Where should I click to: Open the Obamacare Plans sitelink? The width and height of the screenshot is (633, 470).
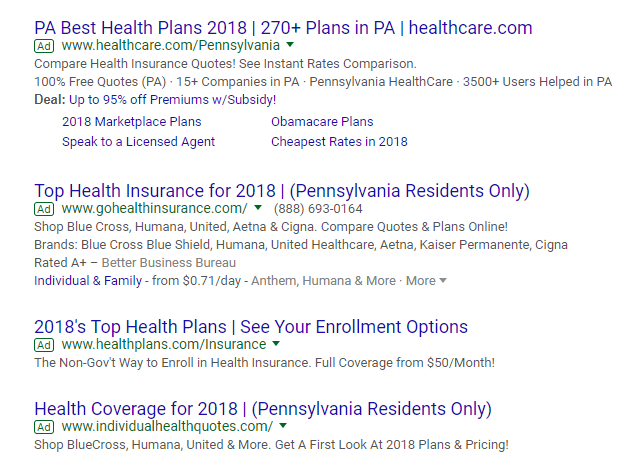tap(322, 122)
